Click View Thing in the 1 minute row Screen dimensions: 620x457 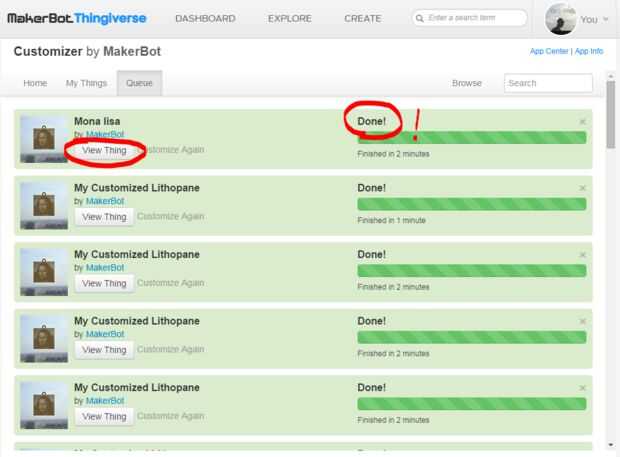[104, 217]
